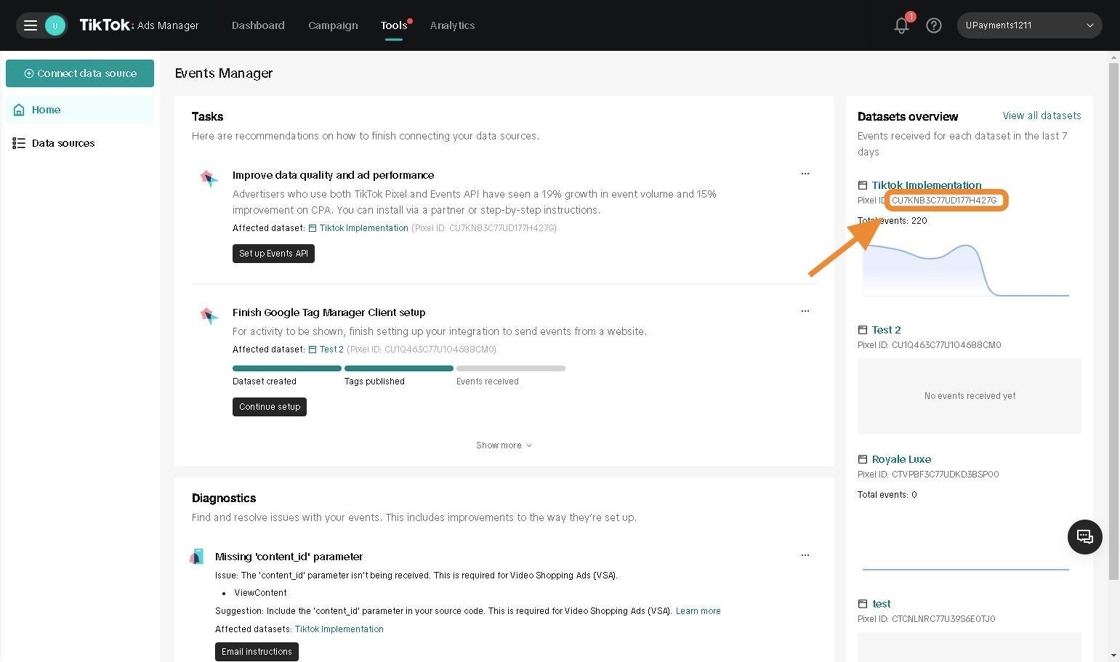Click Continue setup button
Viewport: 1120px width, 662px height.
click(x=269, y=406)
